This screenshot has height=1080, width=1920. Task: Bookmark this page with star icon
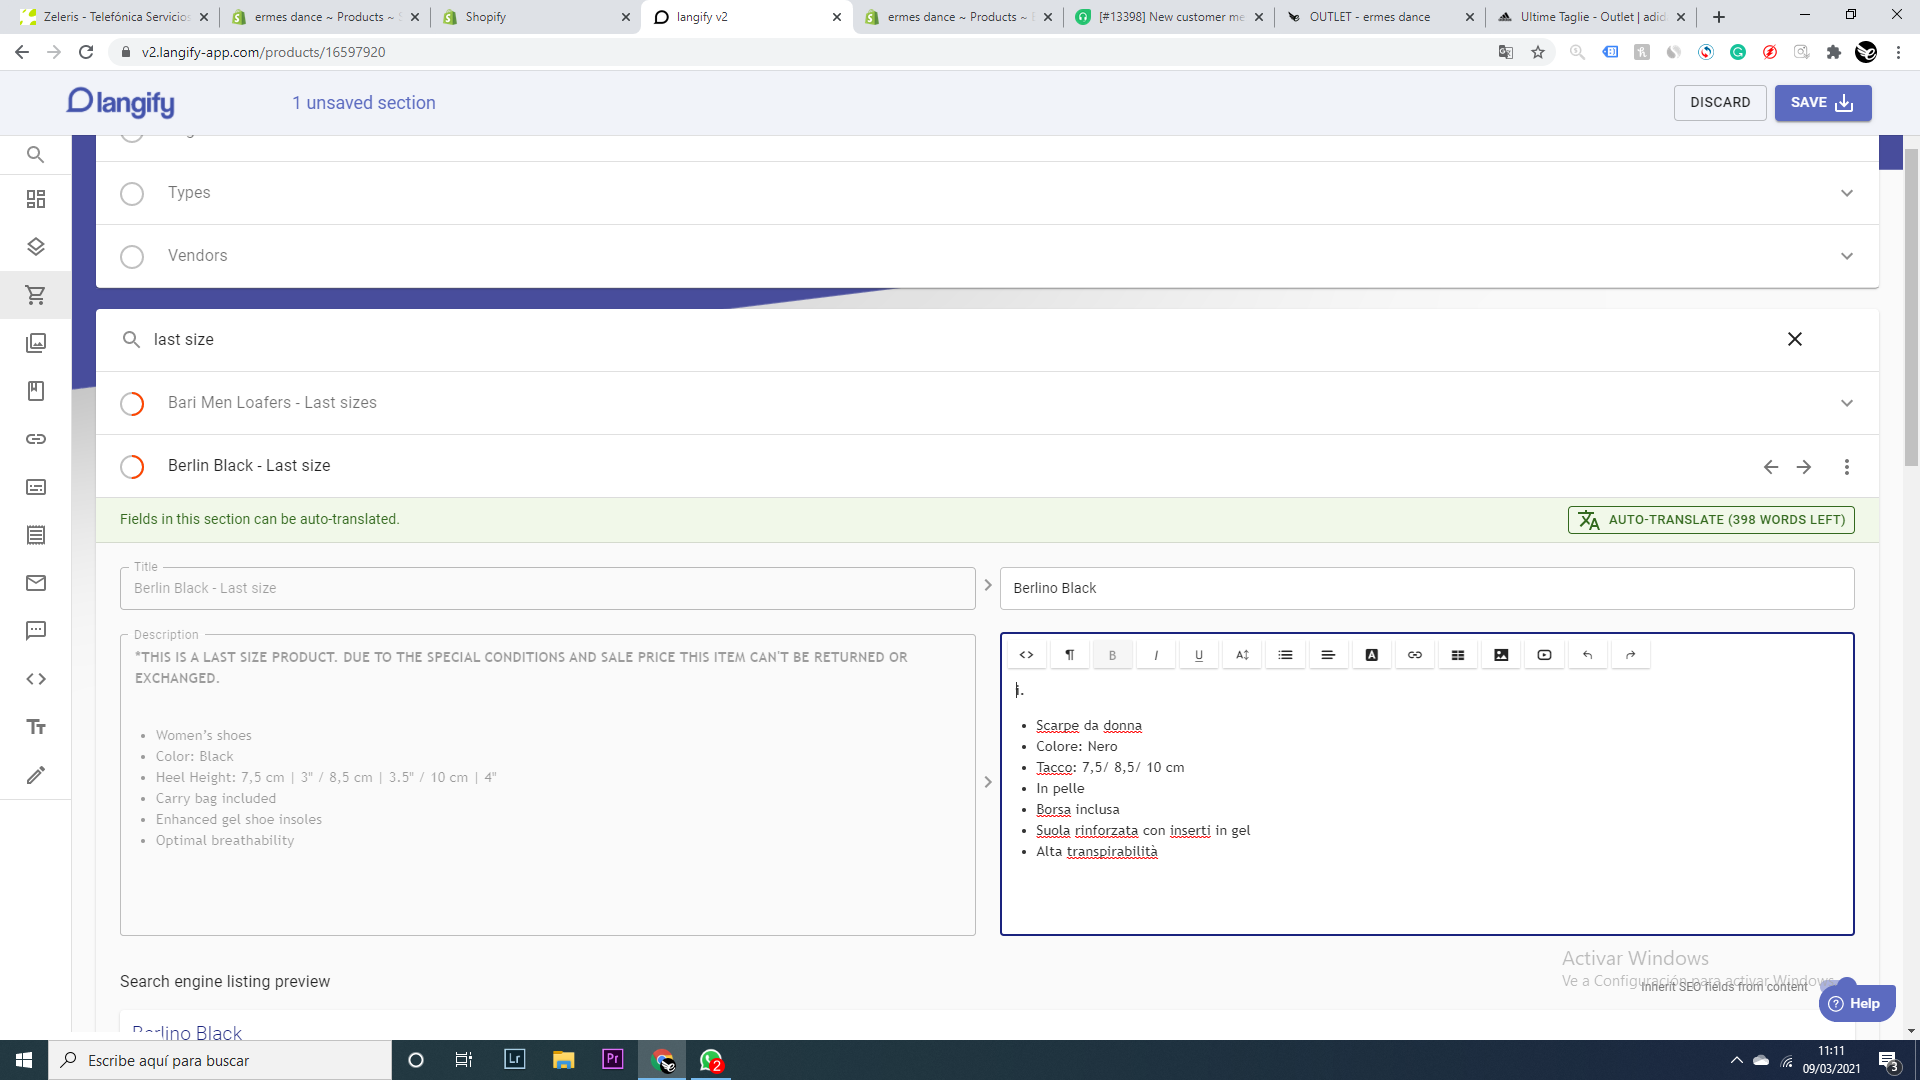pyautogui.click(x=1538, y=52)
